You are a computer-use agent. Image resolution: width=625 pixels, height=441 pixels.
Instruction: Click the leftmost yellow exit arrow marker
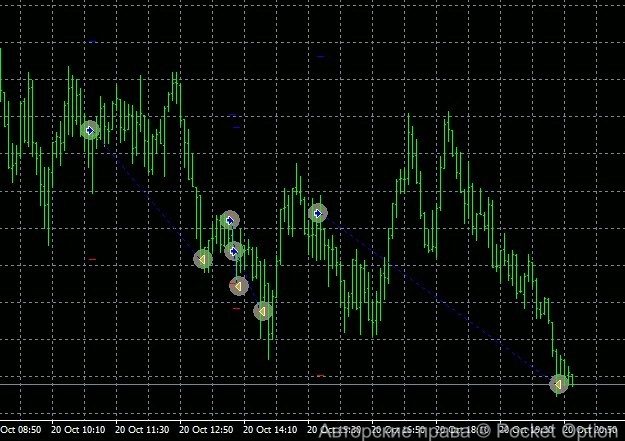coord(202,259)
